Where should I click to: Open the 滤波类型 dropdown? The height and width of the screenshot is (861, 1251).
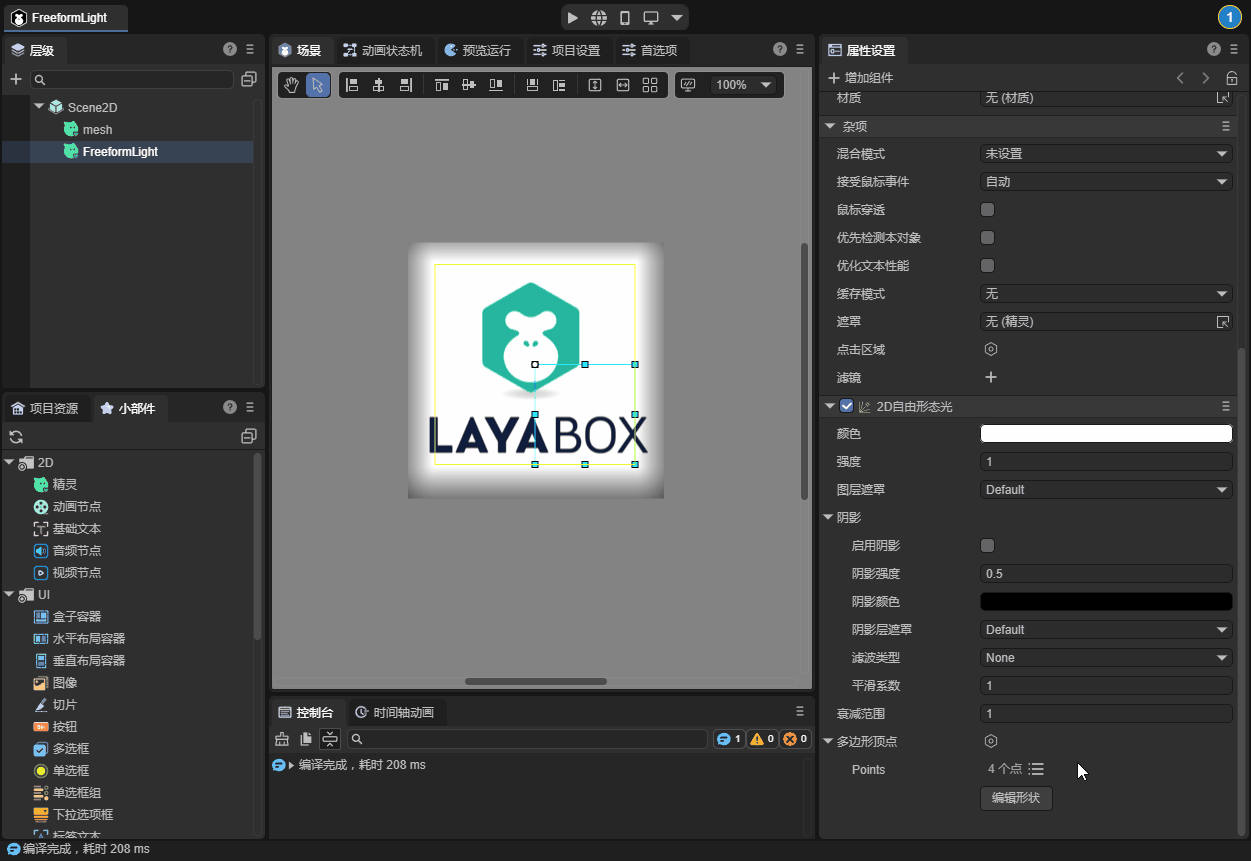point(1105,658)
